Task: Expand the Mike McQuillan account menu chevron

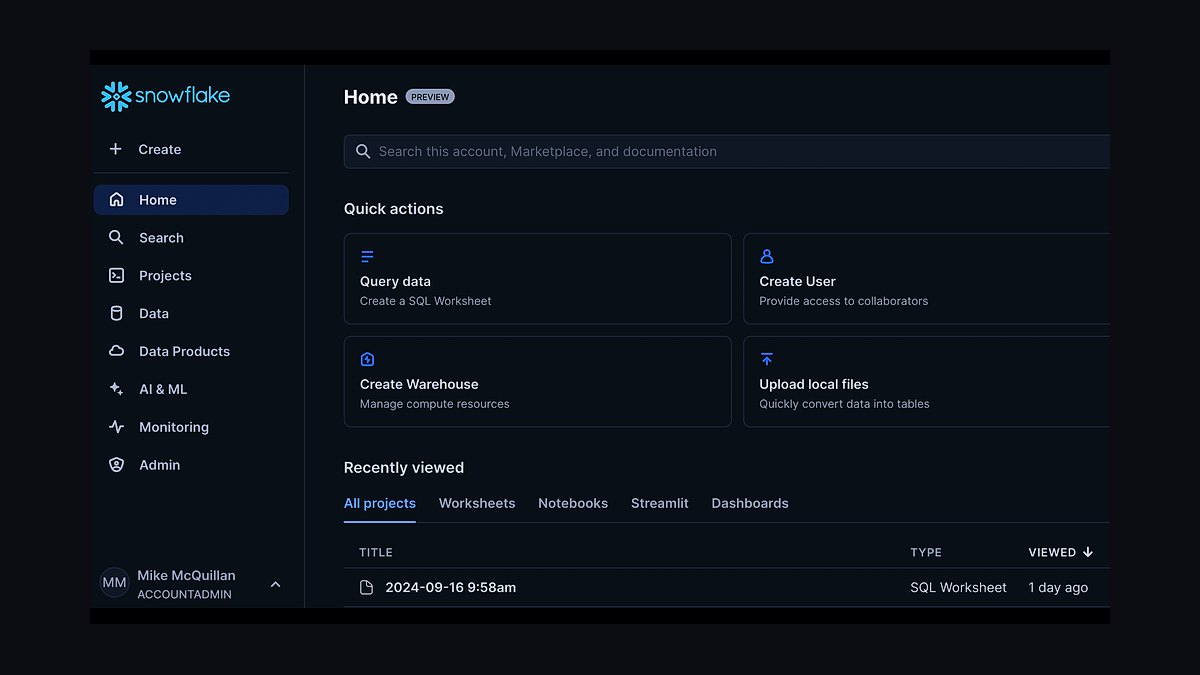Action: [x=276, y=584]
